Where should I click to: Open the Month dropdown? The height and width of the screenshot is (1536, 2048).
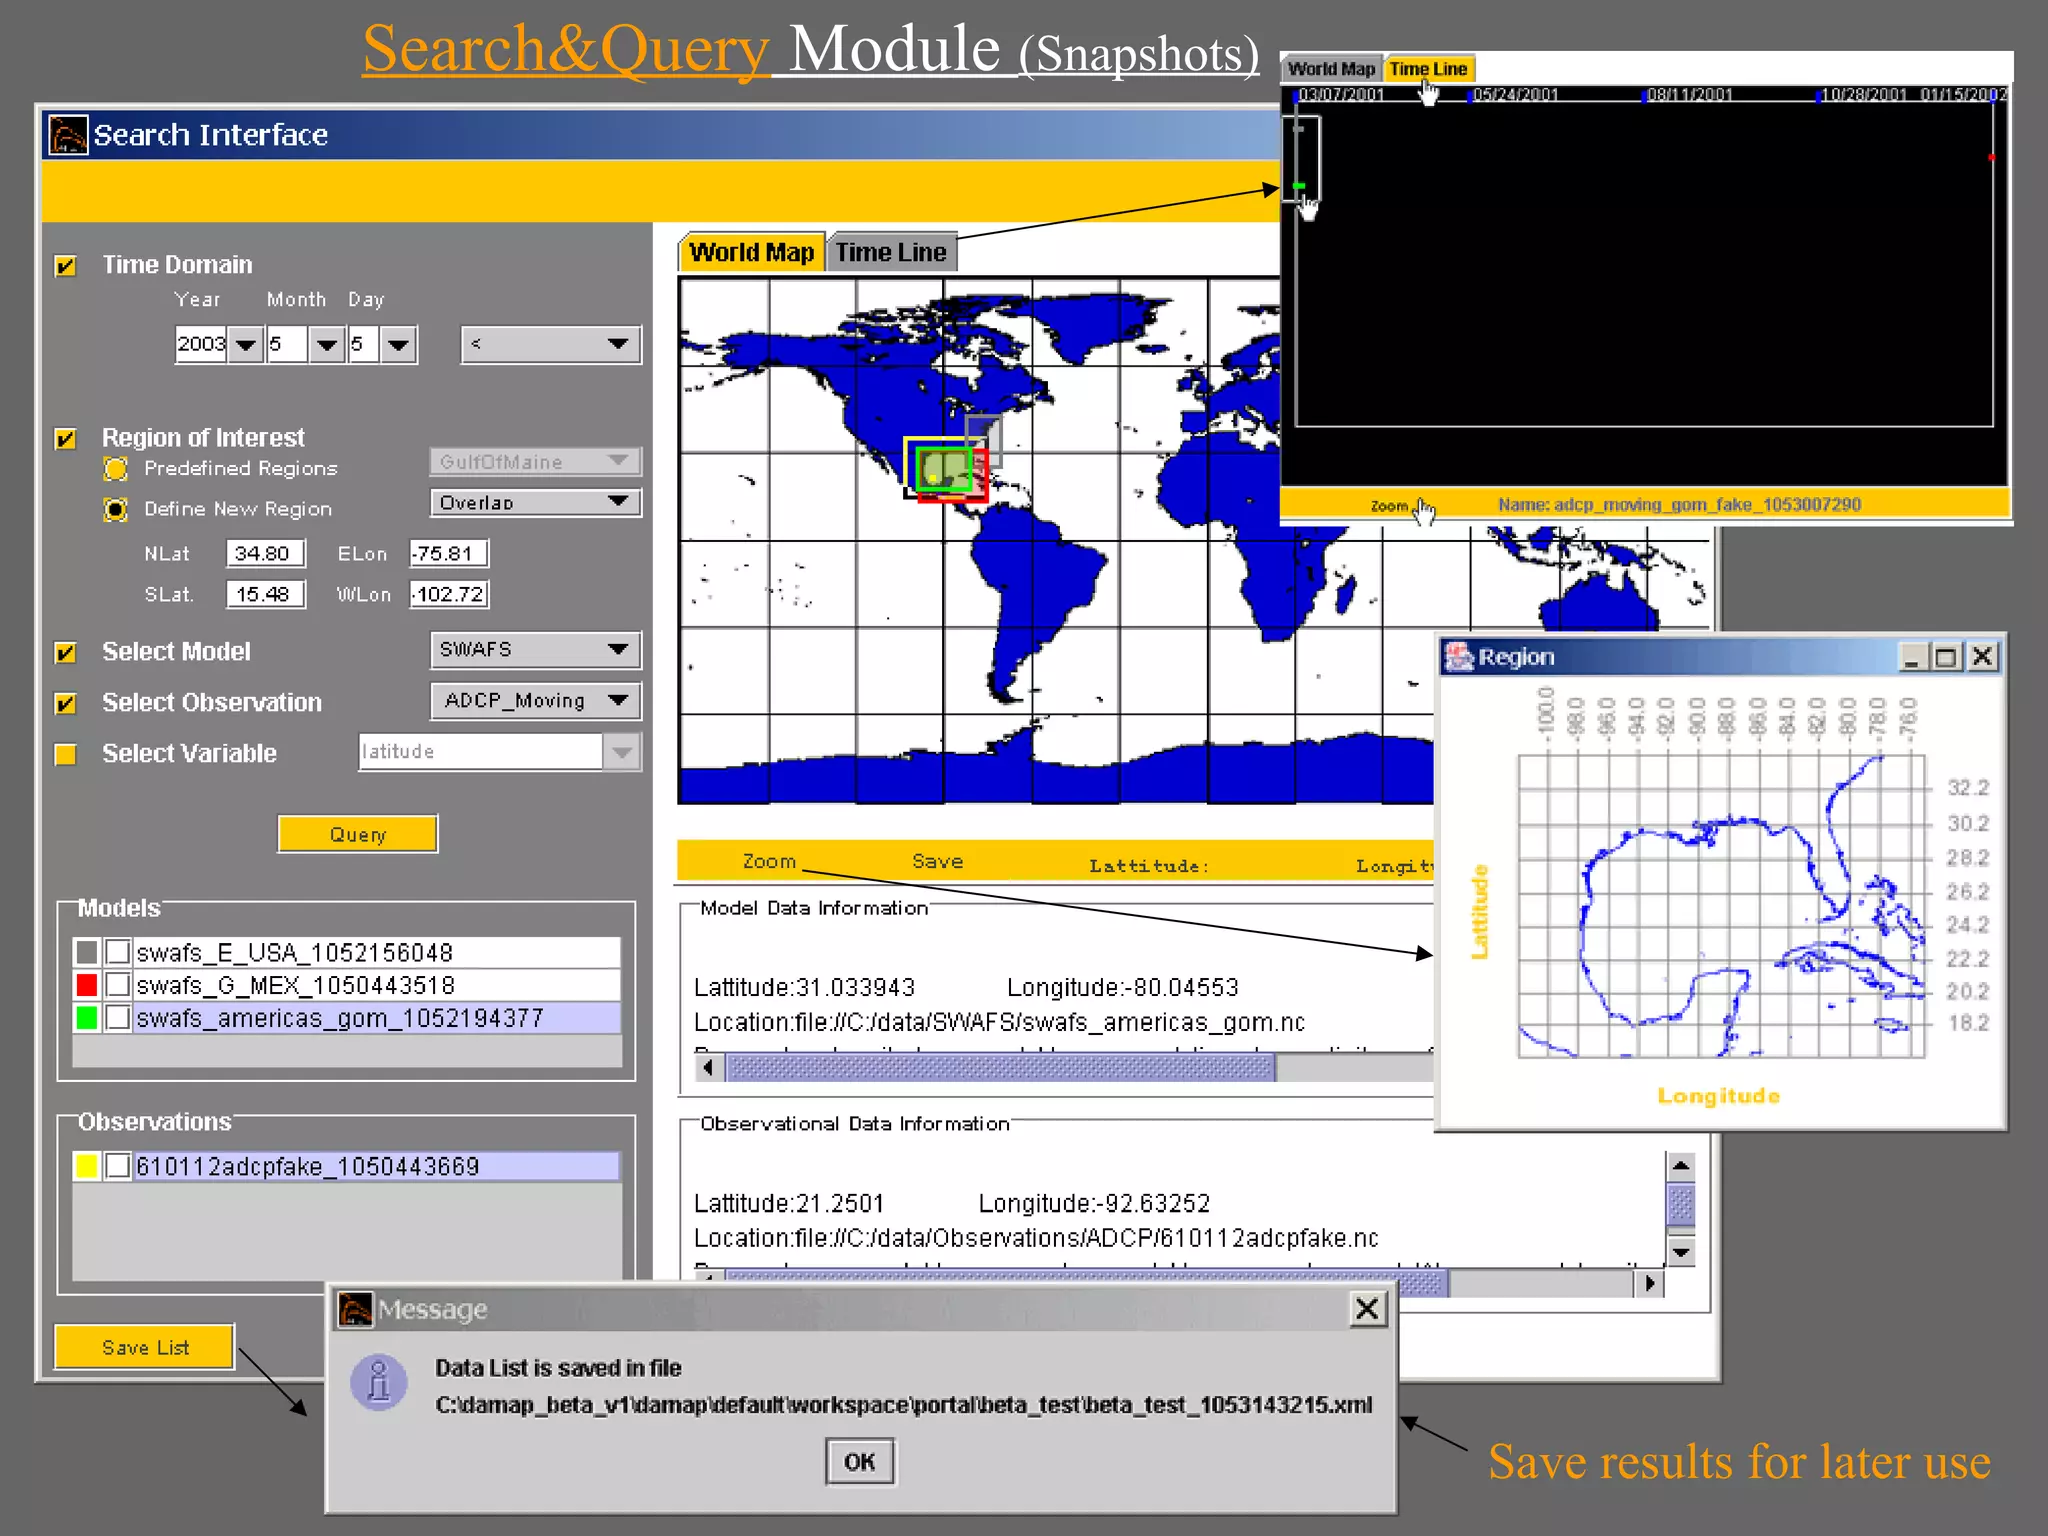tap(327, 345)
